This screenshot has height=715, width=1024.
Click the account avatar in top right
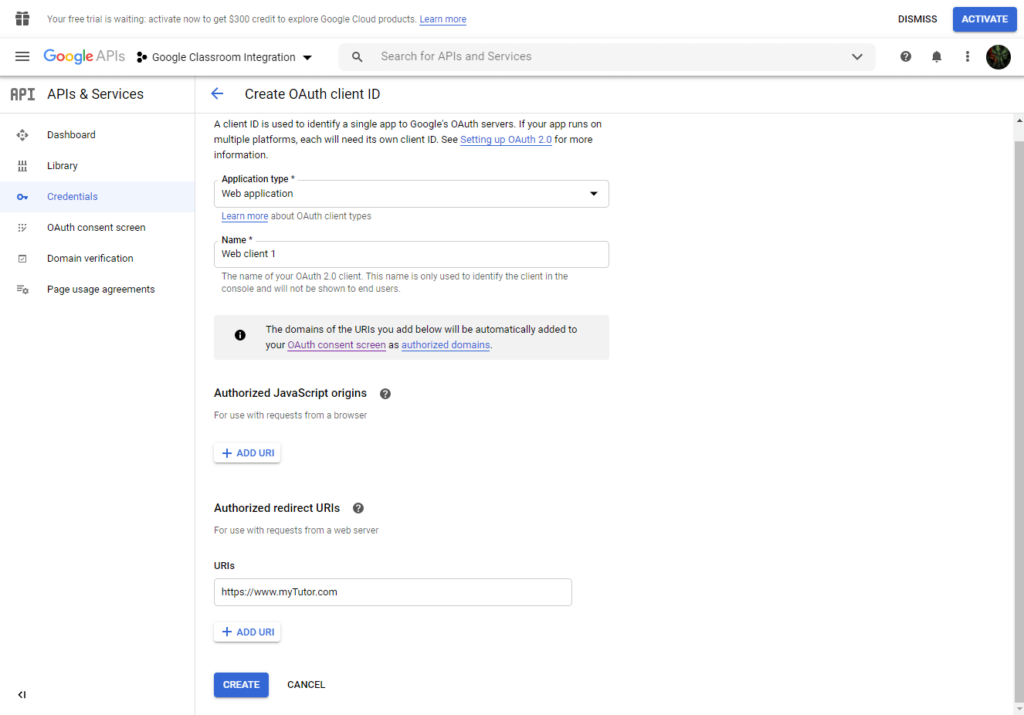pyautogui.click(x=998, y=57)
